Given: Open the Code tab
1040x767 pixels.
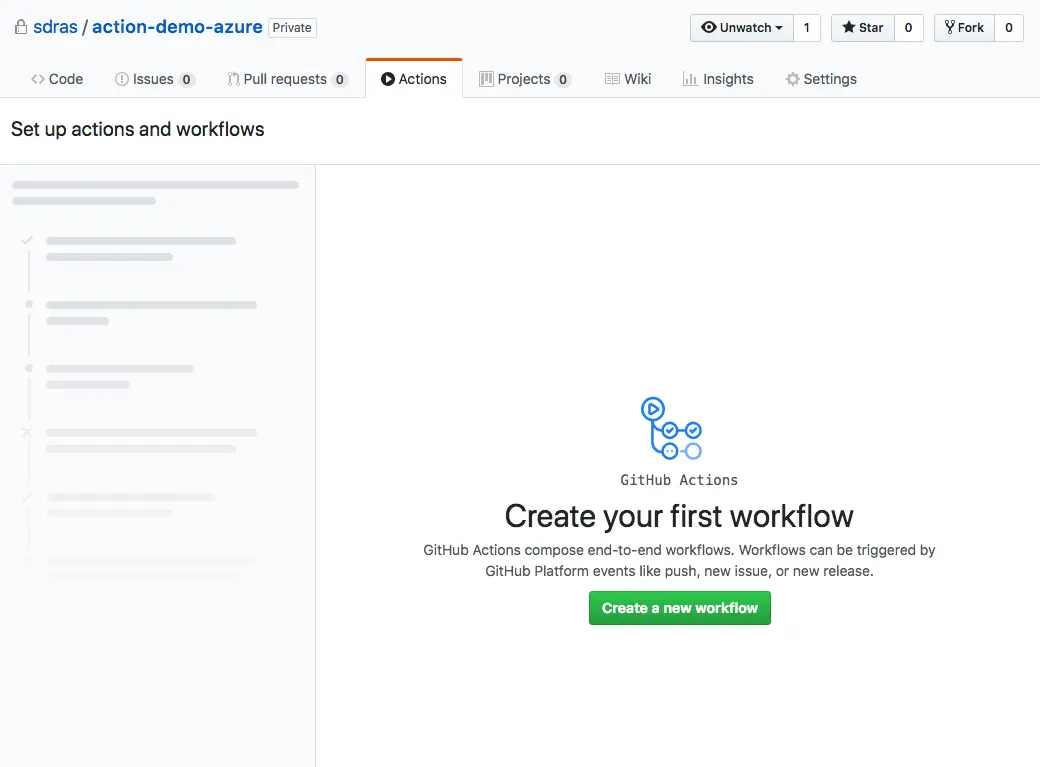Looking at the screenshot, I should [57, 79].
